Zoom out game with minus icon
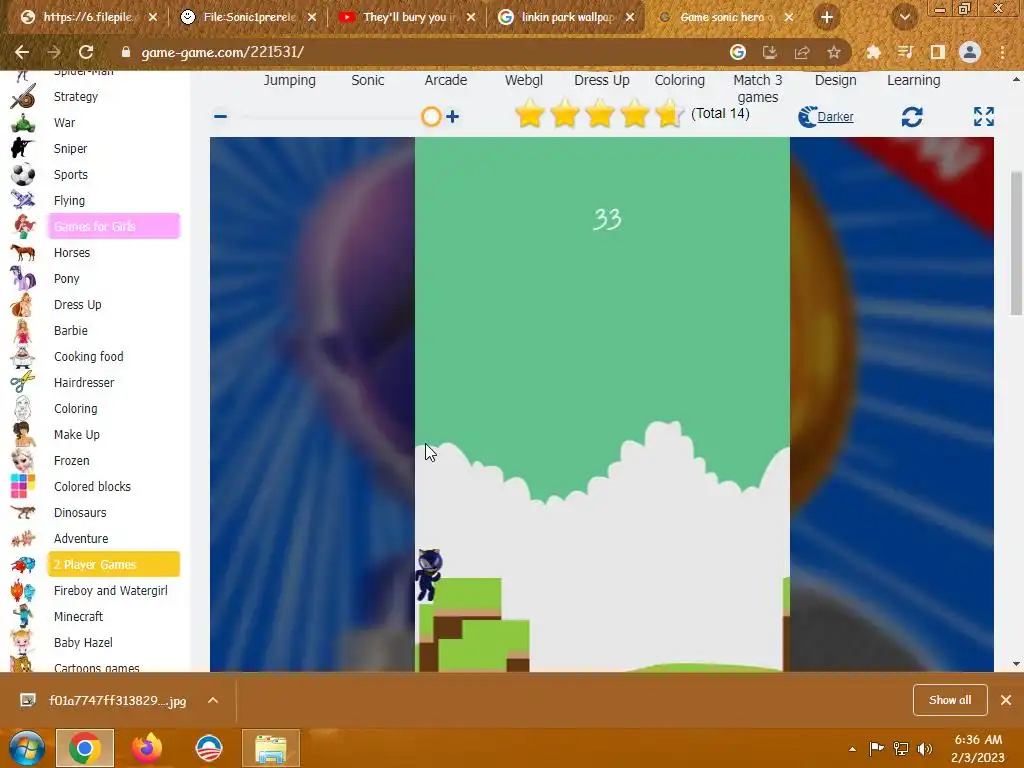The height and width of the screenshot is (768, 1024). point(221,117)
